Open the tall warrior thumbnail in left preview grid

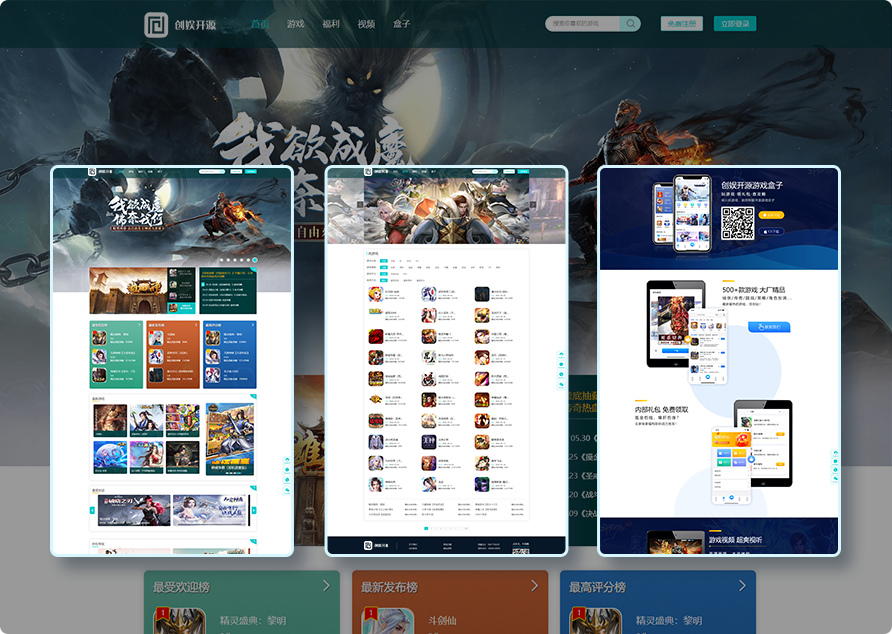[x=230, y=439]
